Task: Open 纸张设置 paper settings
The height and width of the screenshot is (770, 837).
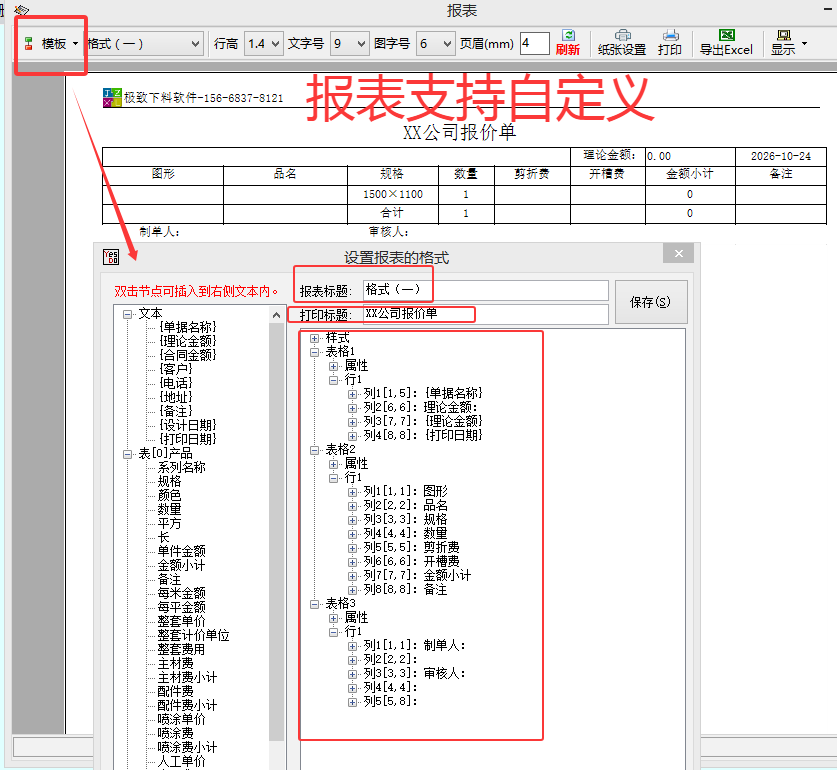Action: point(622,36)
